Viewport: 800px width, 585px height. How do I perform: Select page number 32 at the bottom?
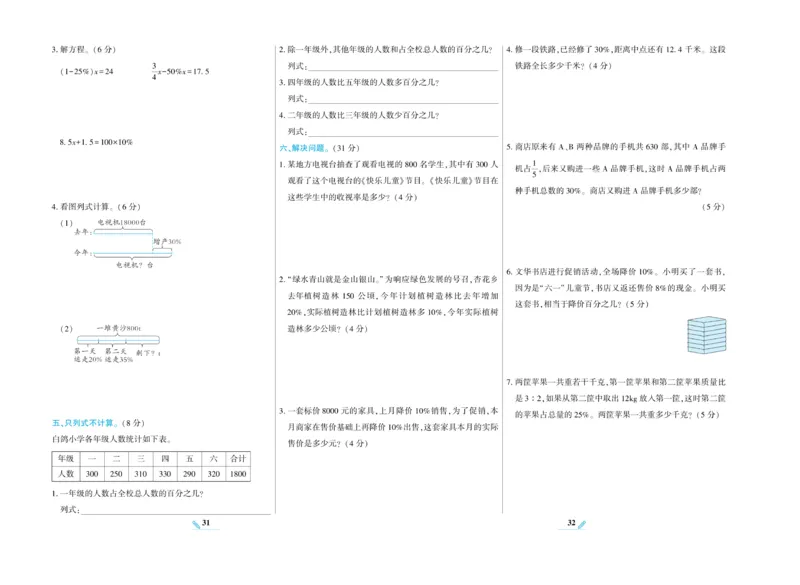click(x=570, y=522)
